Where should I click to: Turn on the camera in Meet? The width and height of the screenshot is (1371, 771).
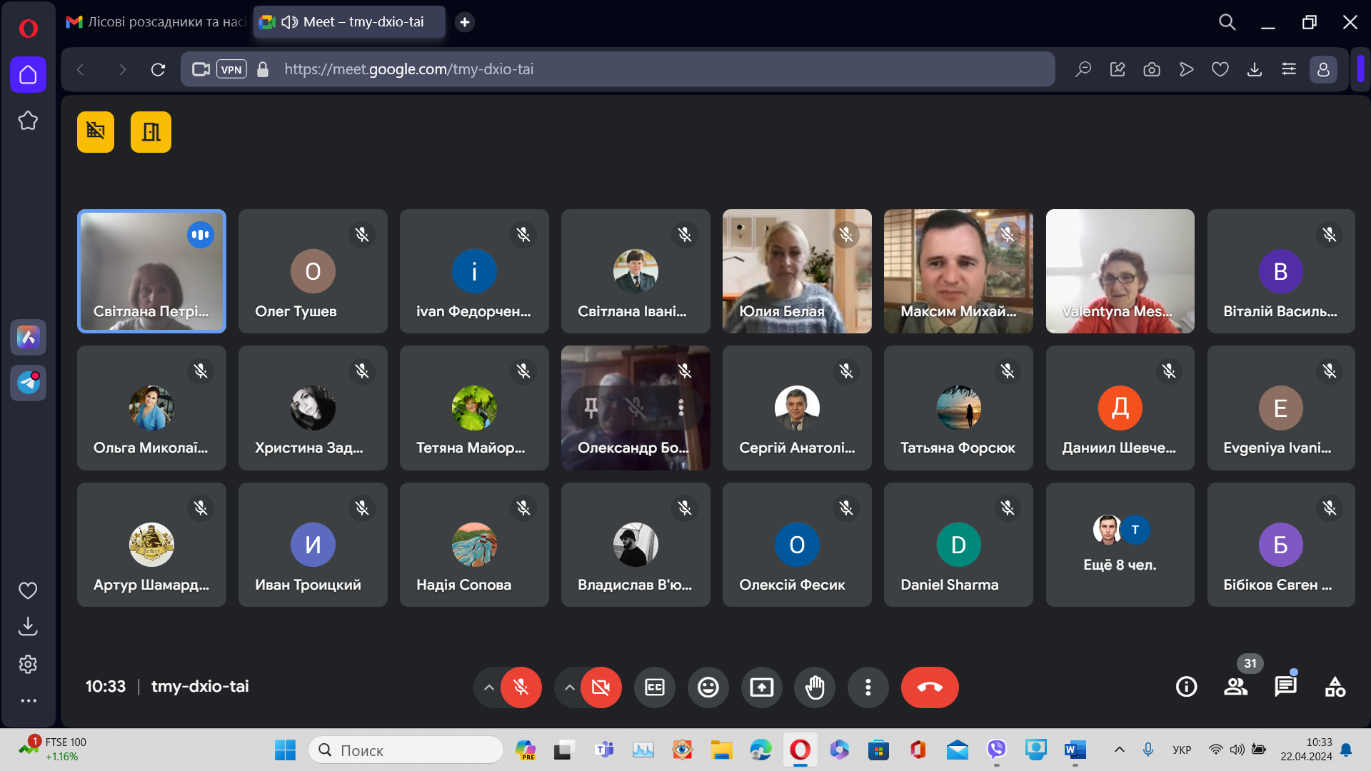(x=601, y=687)
